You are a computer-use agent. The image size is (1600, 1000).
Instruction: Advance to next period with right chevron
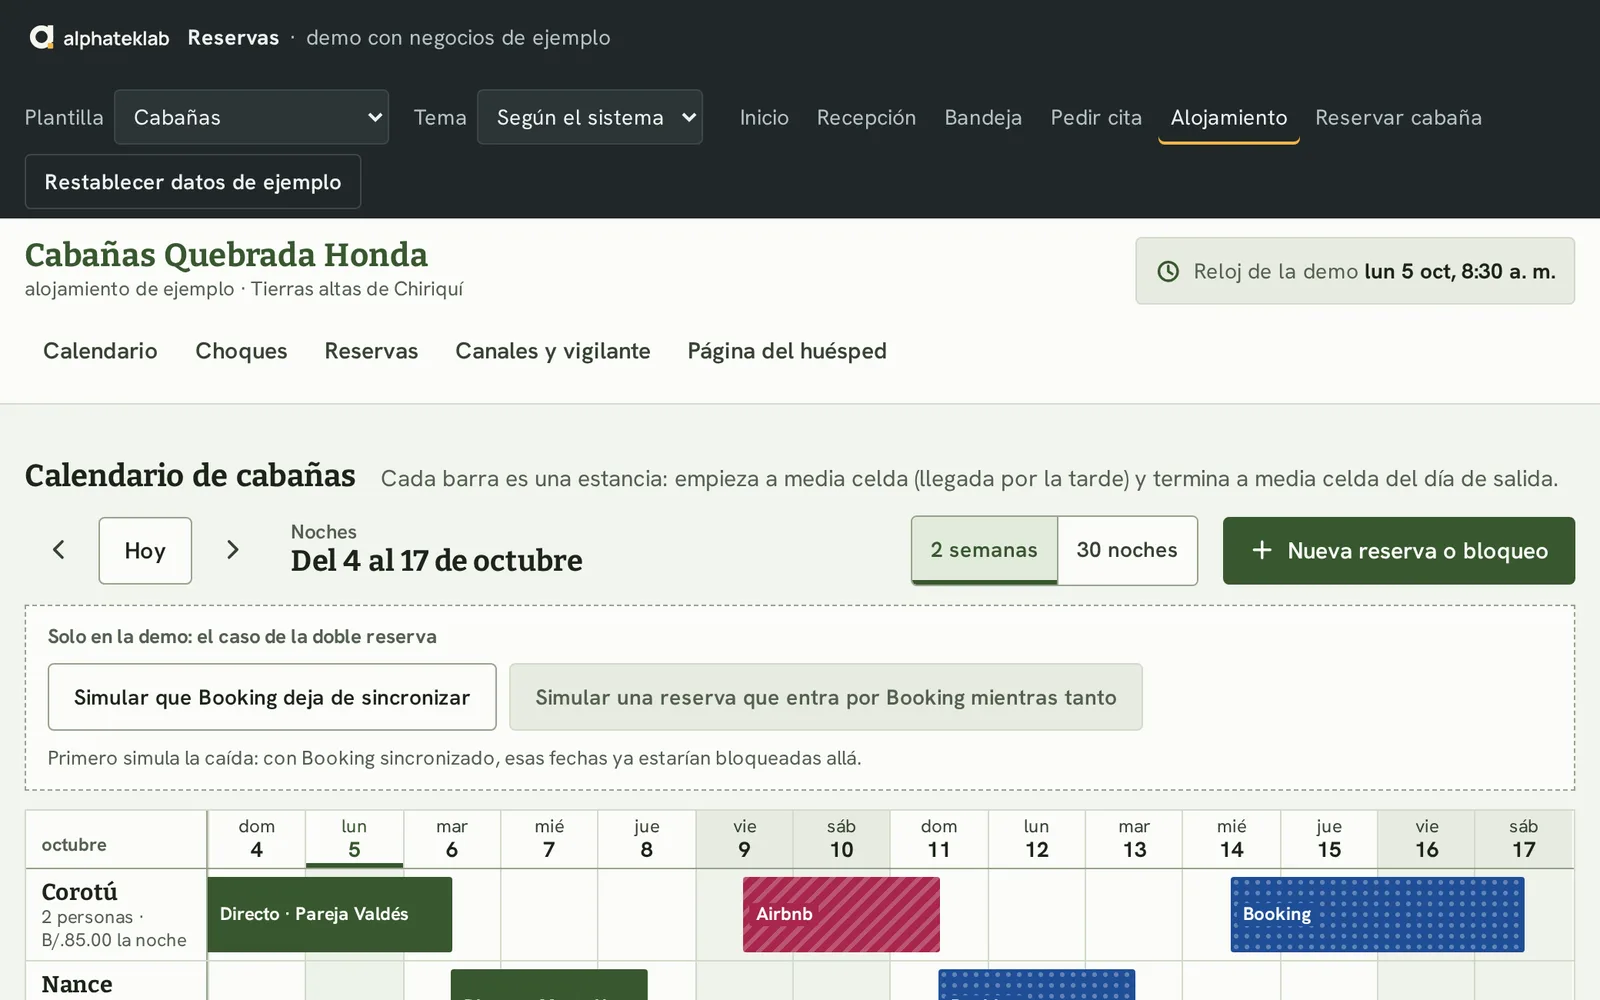click(x=233, y=550)
